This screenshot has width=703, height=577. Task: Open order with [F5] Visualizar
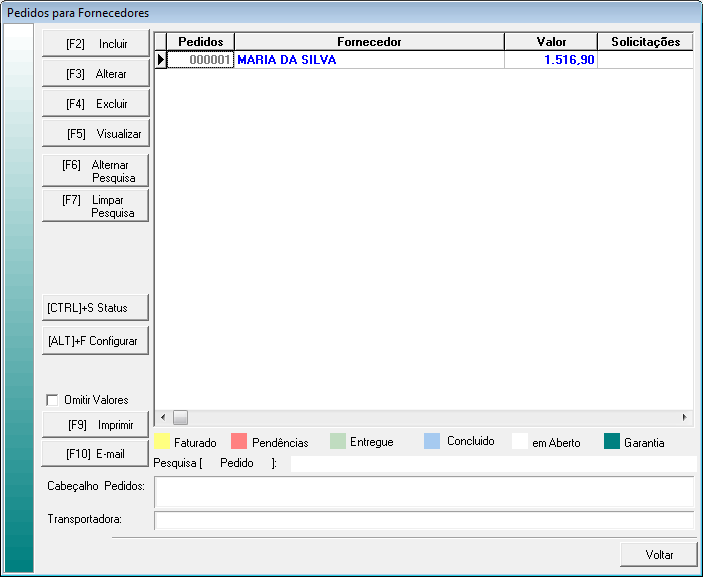[x=96, y=134]
